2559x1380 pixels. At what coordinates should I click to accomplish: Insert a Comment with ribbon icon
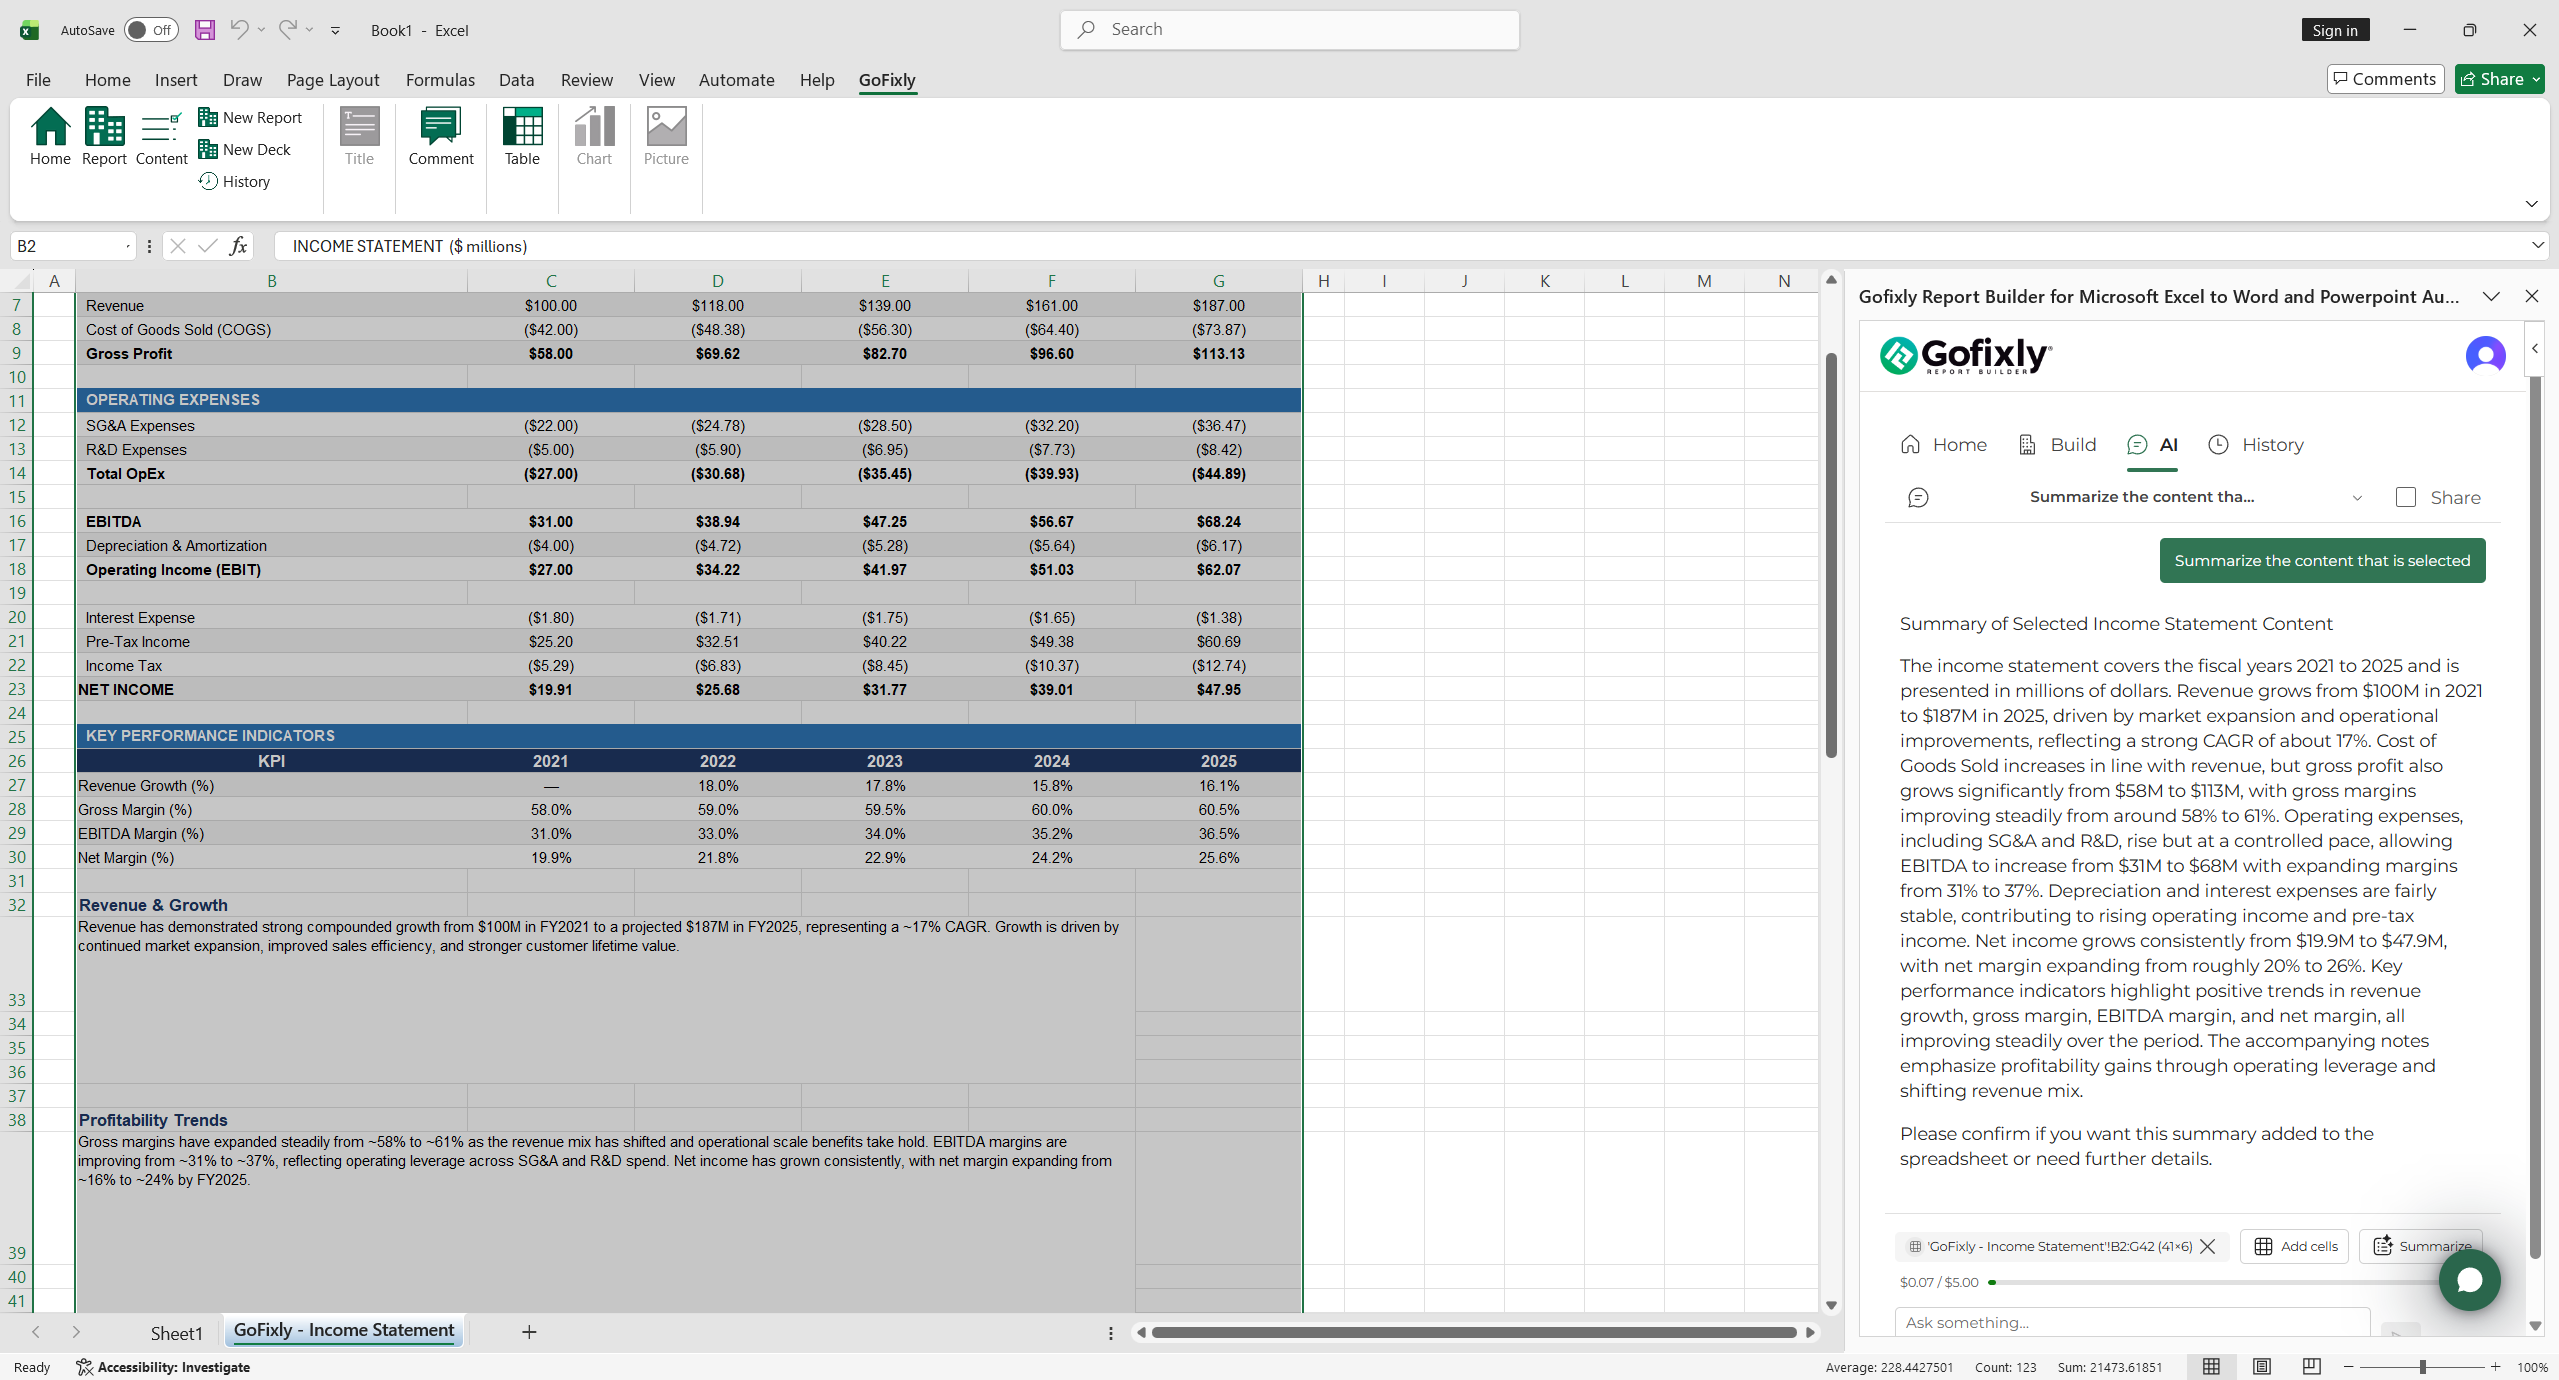[x=441, y=136]
